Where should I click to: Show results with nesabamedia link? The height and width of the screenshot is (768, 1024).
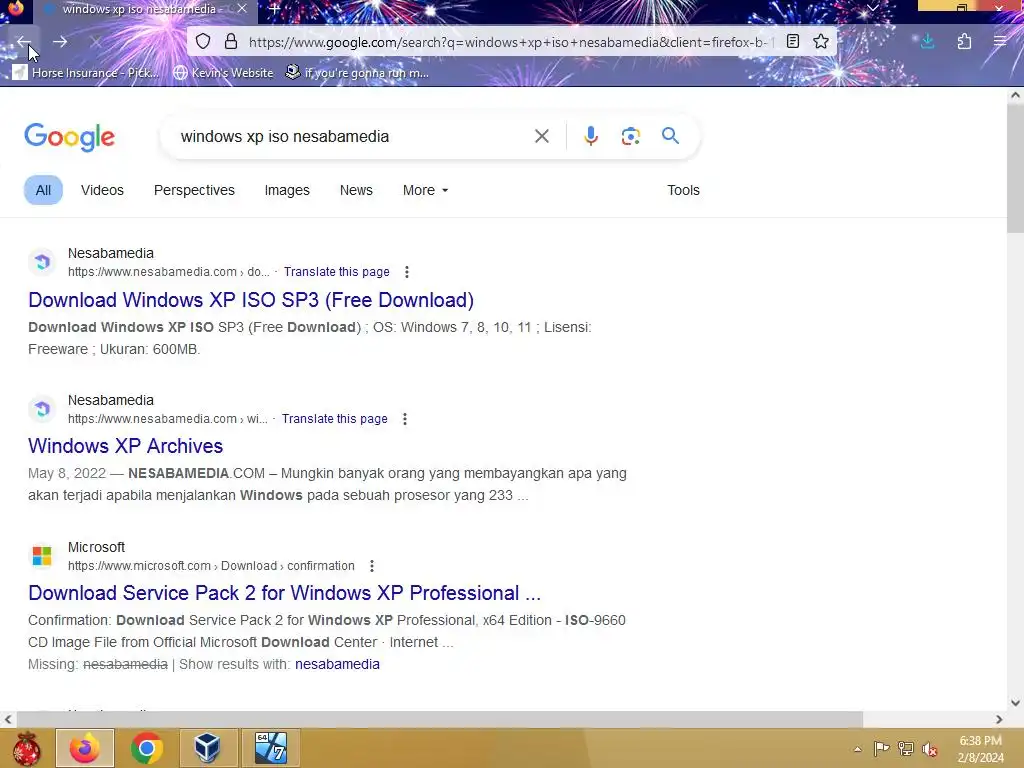point(337,664)
